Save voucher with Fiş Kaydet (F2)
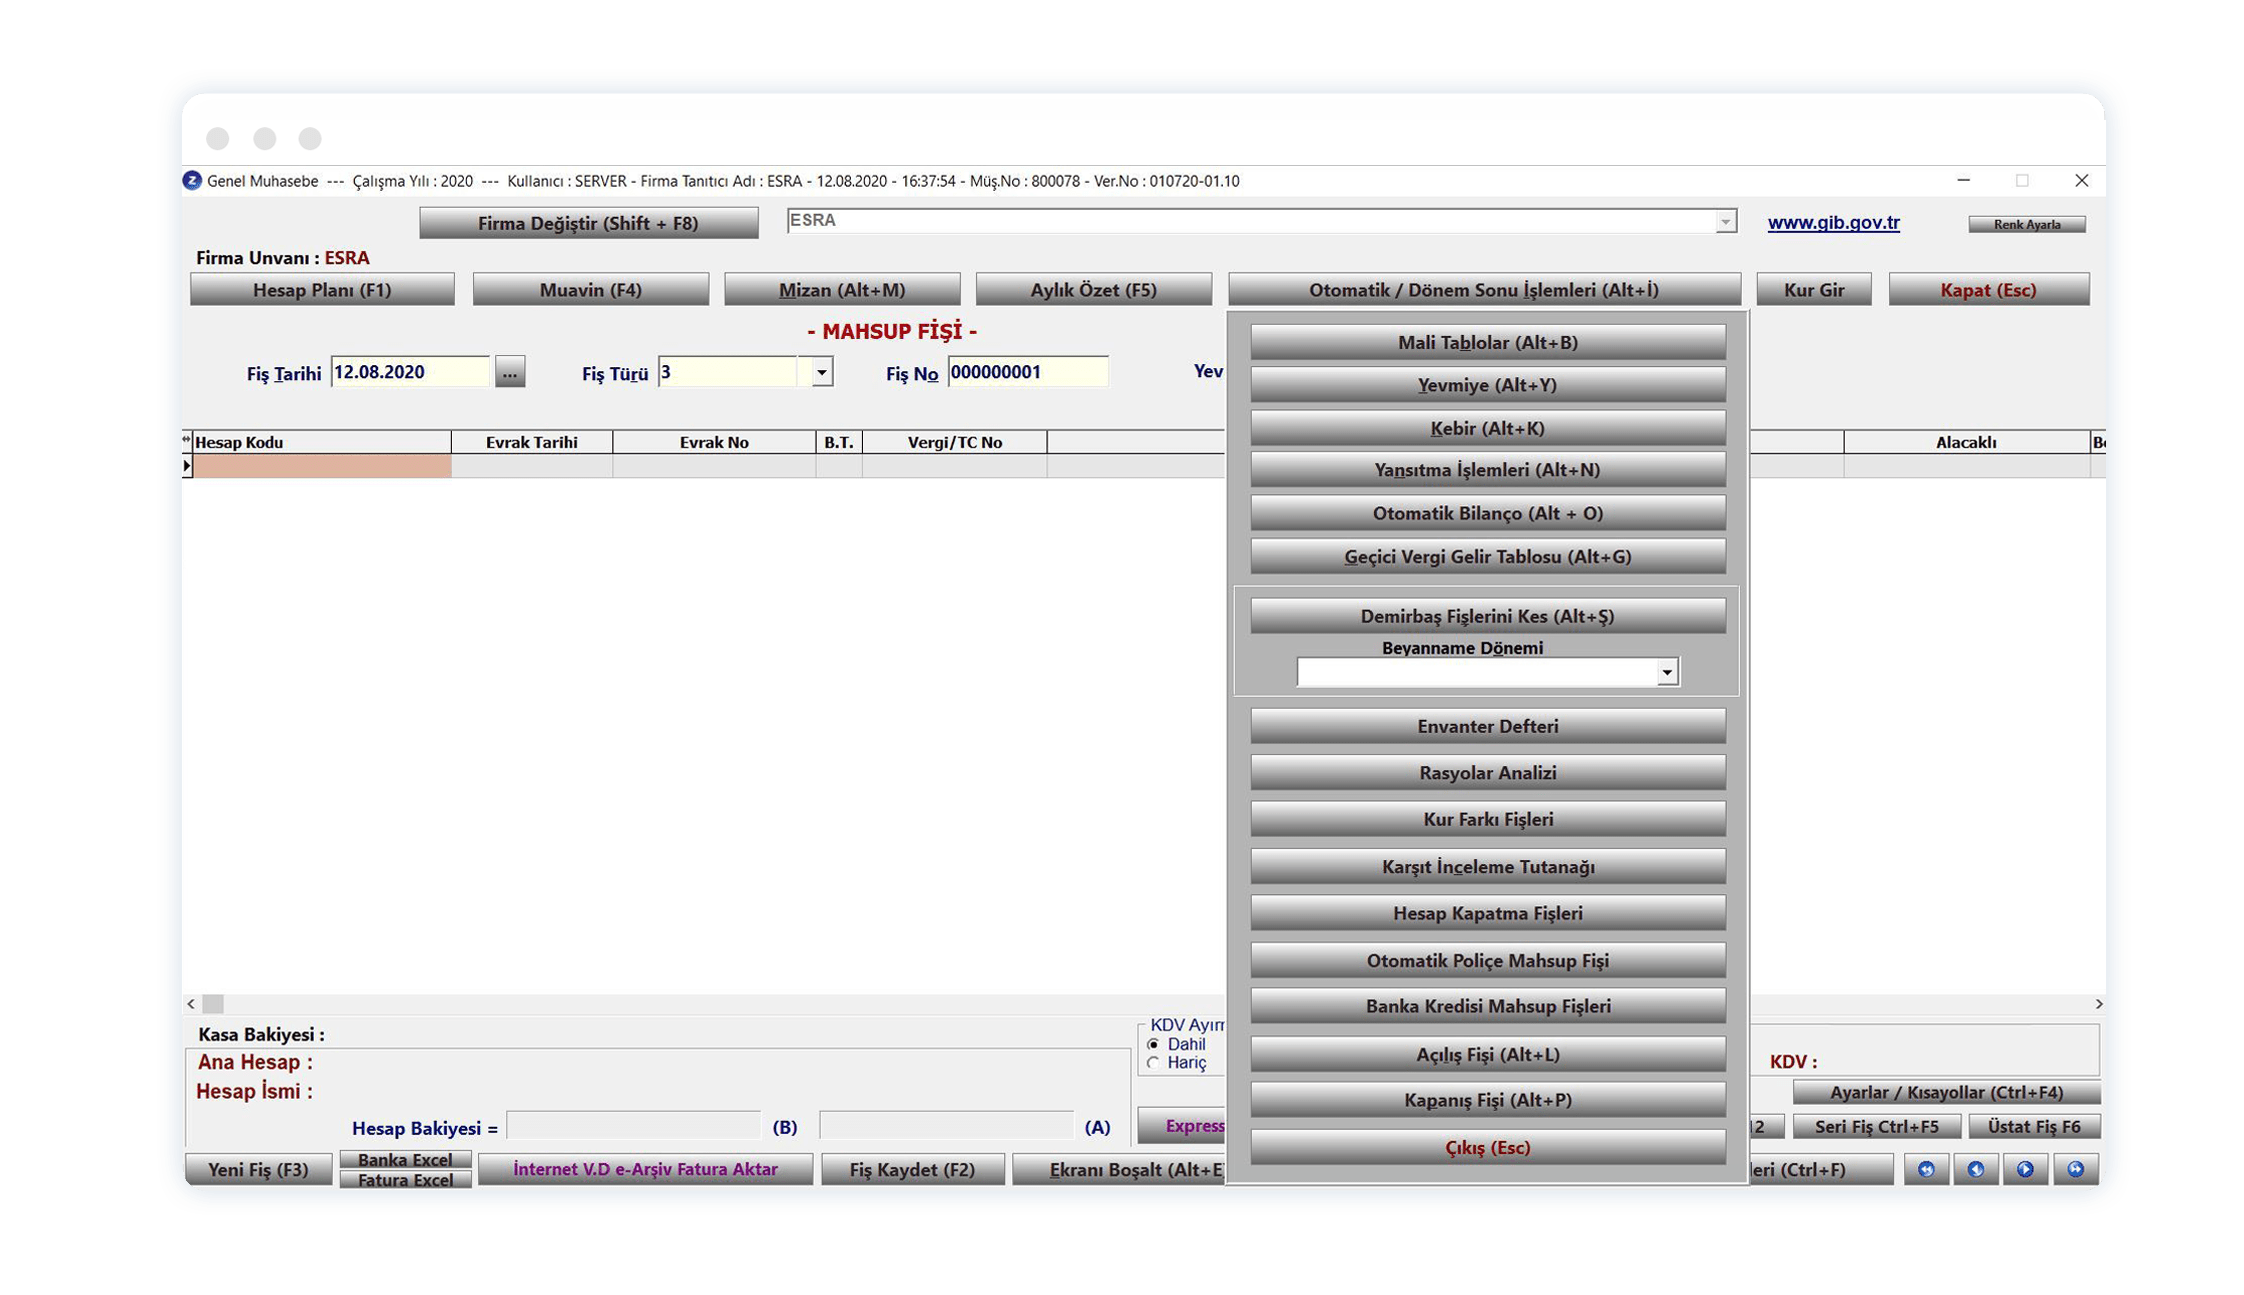 pyautogui.click(x=912, y=1169)
